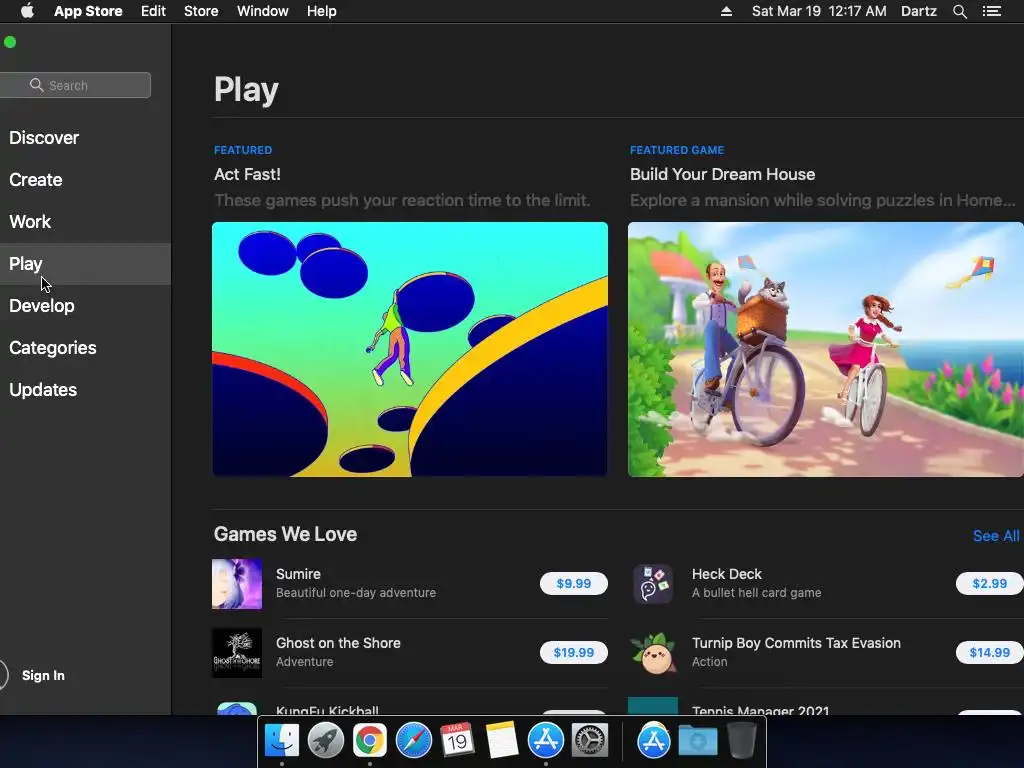The image size is (1024, 768).
Task: Open the Store menu
Action: pos(200,11)
